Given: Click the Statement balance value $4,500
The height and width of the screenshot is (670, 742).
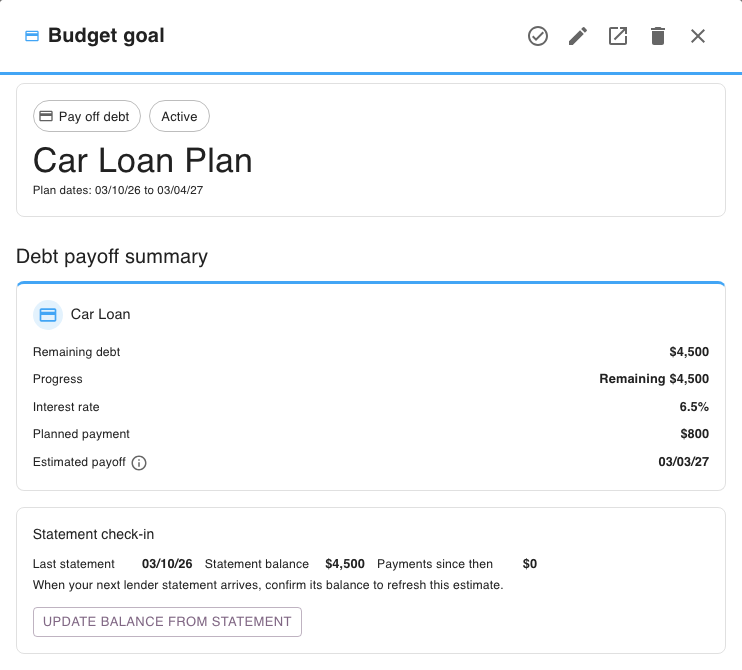Looking at the screenshot, I should pyautogui.click(x=345, y=564).
